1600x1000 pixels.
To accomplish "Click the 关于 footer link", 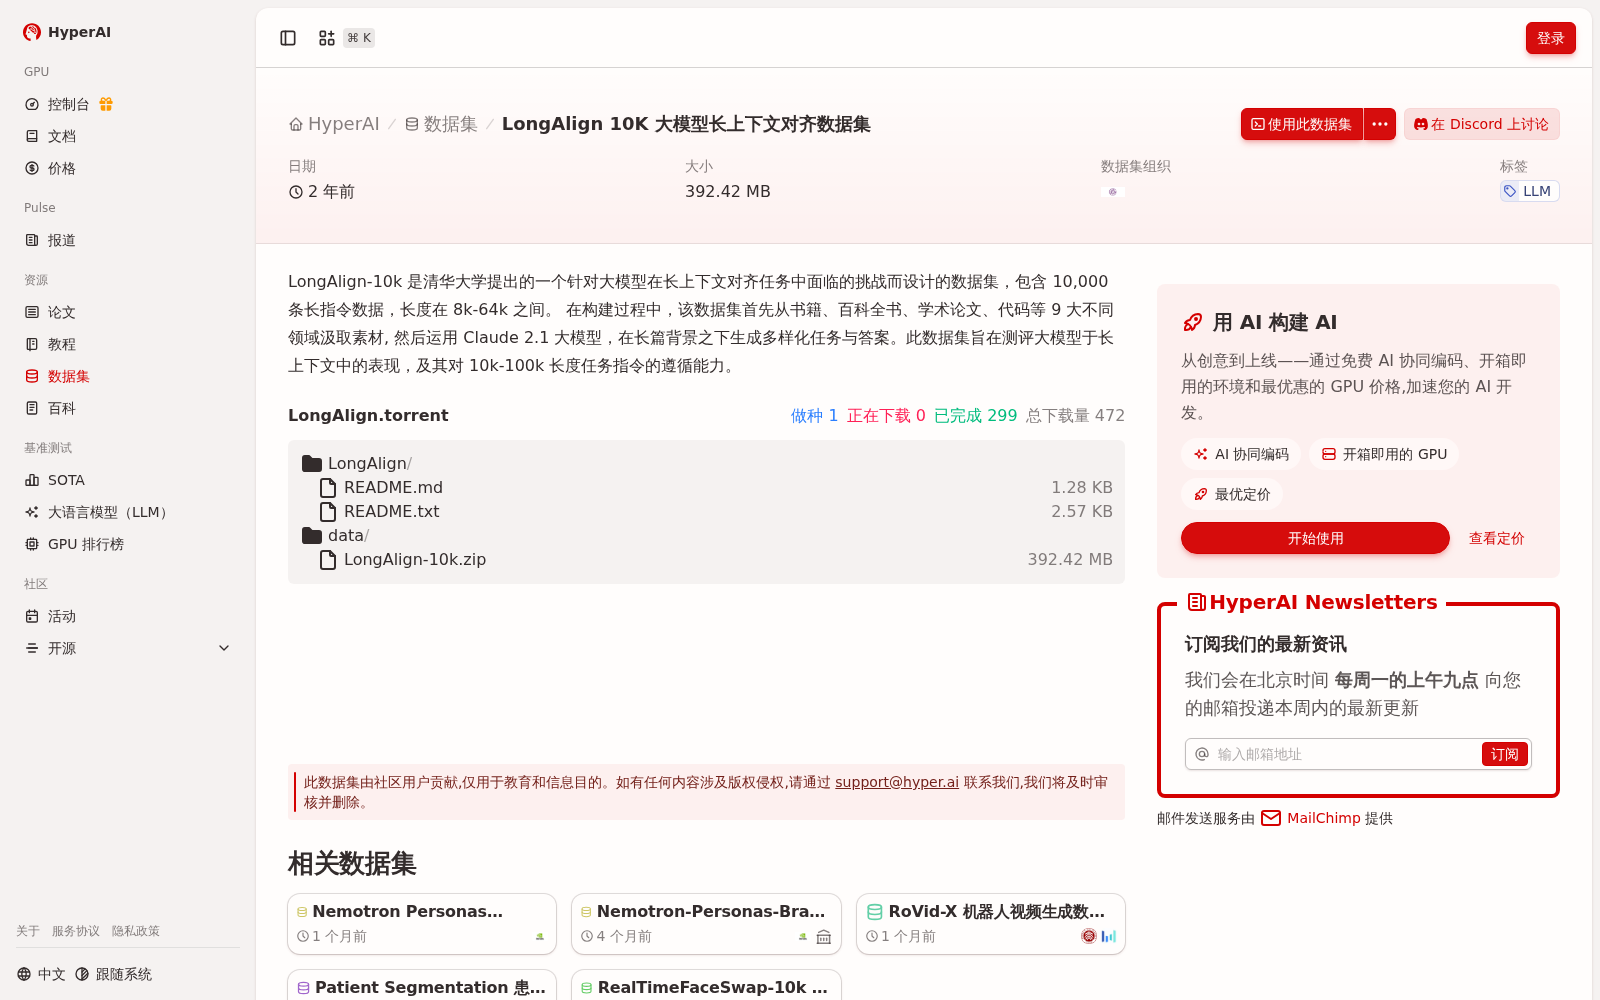I will pos(28,931).
